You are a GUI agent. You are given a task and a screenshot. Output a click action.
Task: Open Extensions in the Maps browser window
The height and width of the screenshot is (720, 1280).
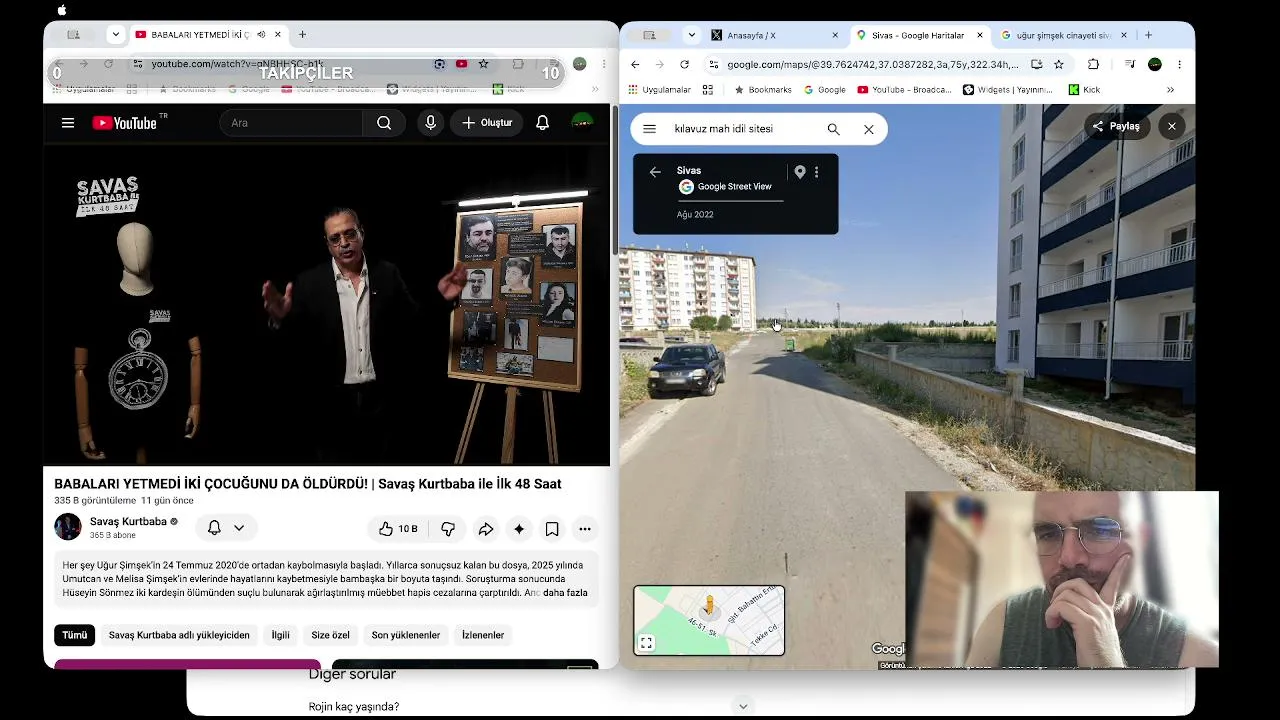pyautogui.click(x=1093, y=64)
